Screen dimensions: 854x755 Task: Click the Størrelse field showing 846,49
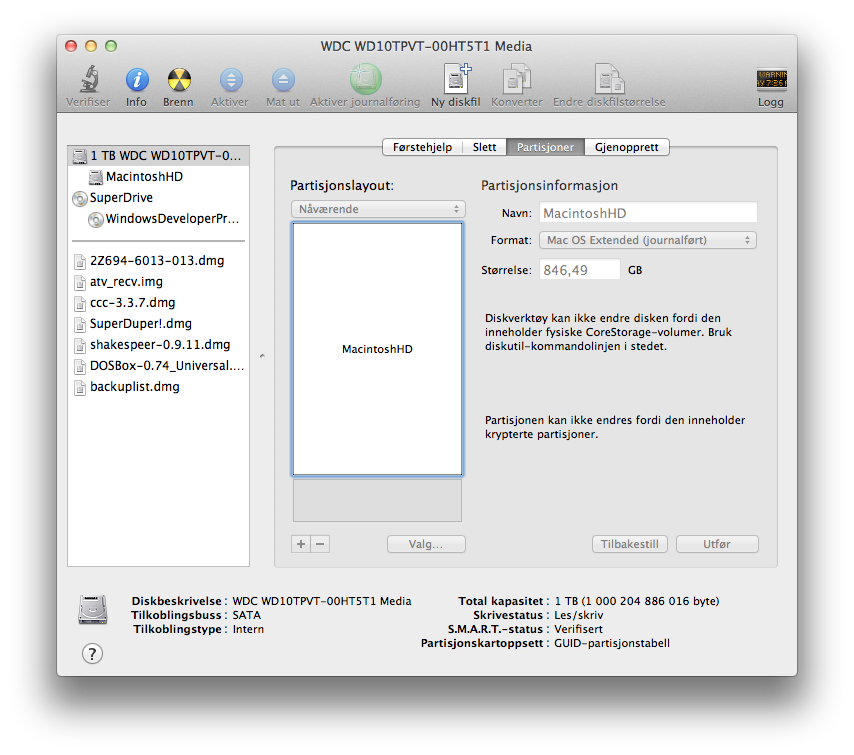(580, 270)
